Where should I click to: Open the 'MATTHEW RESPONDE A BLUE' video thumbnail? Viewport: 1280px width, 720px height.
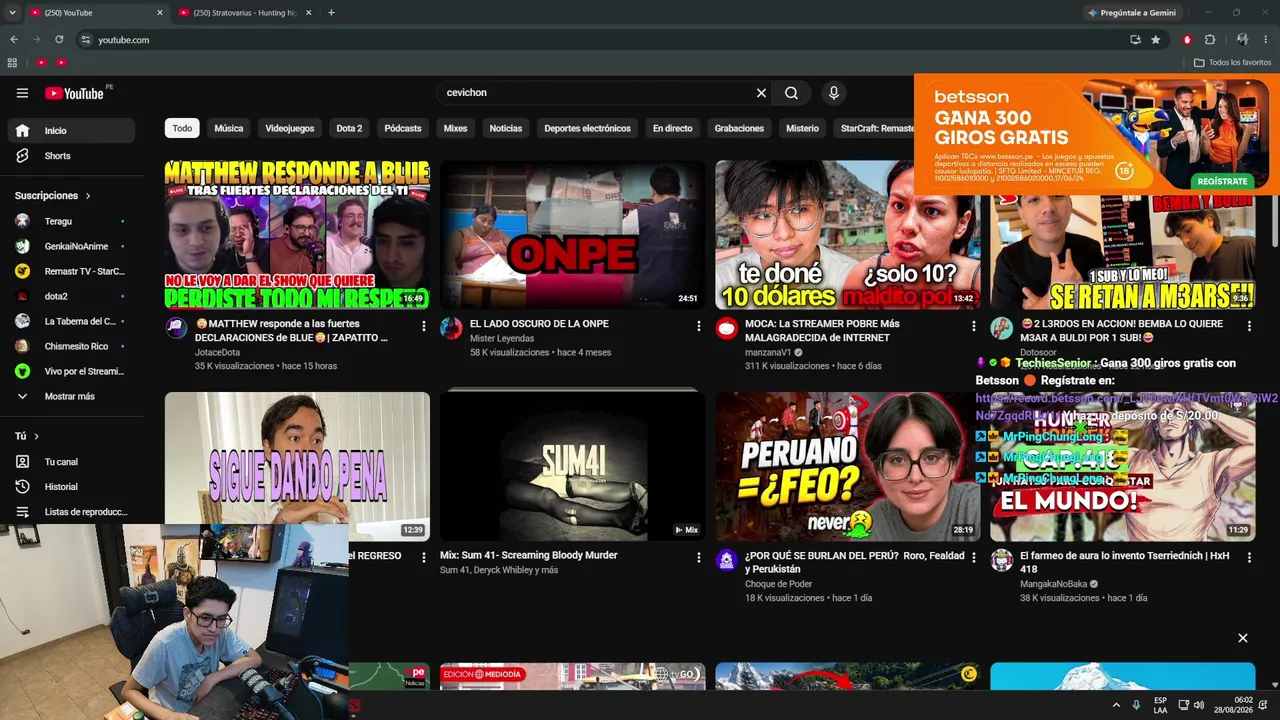297,235
